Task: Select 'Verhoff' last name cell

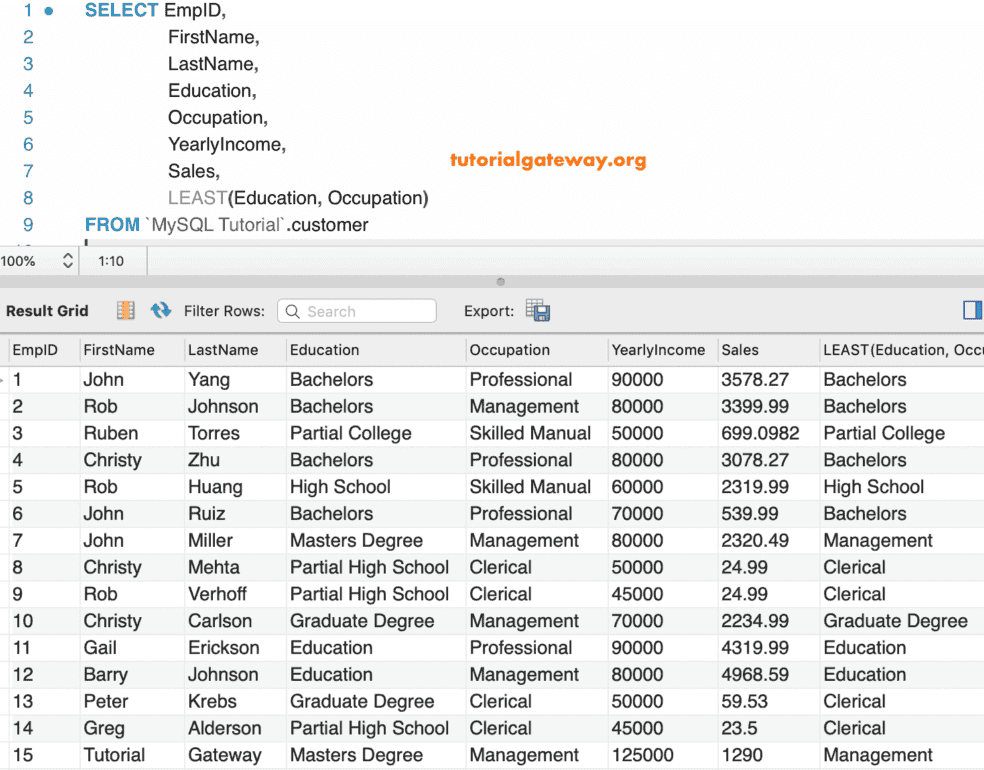Action: click(218, 594)
